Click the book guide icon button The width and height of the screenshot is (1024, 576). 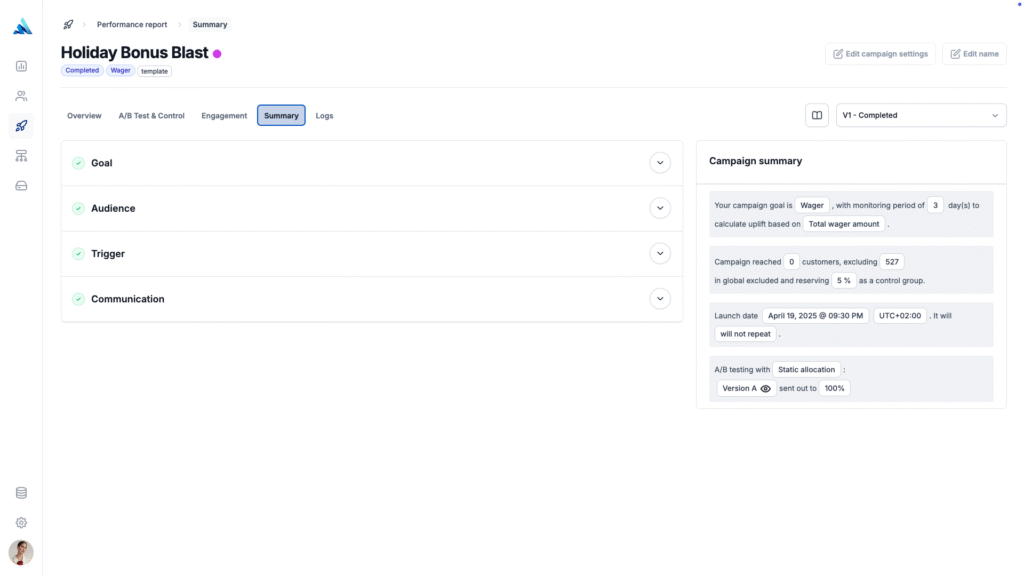(817, 115)
